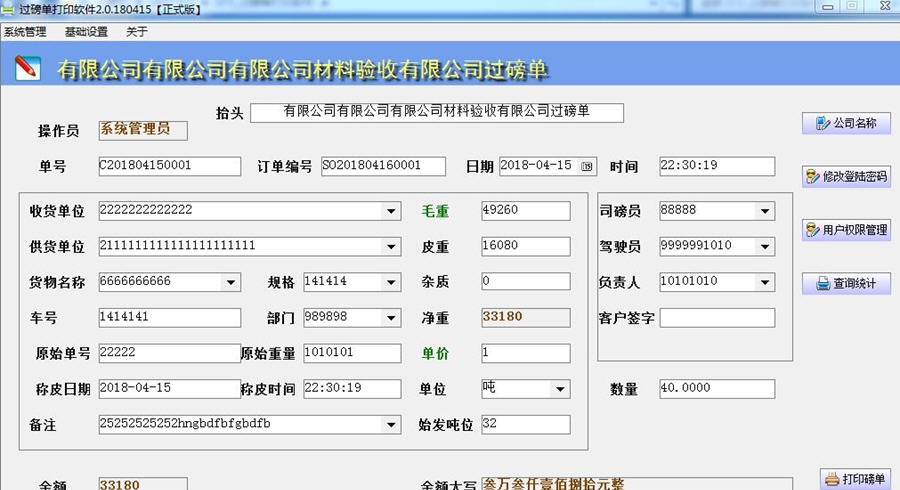
Task: Click the 毛重 green label
Action: pyautogui.click(x=435, y=212)
